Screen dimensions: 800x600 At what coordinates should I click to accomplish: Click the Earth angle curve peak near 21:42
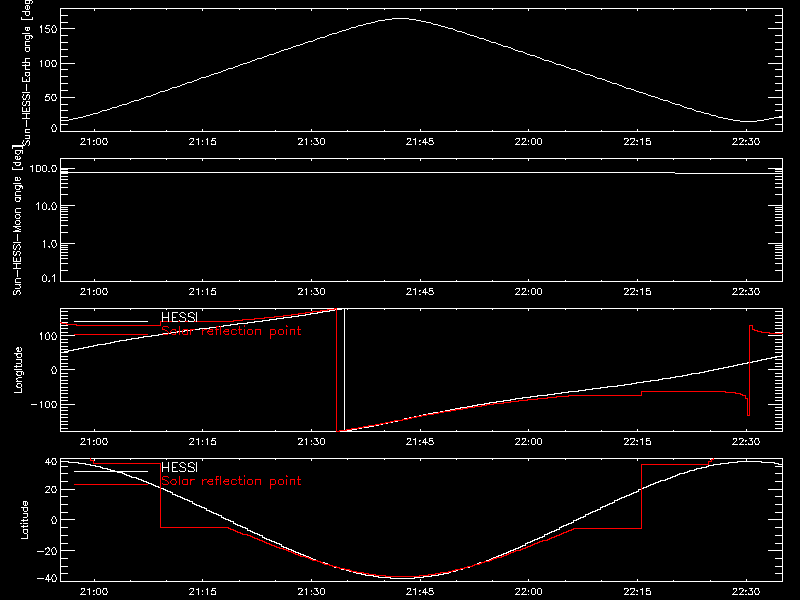click(401, 18)
